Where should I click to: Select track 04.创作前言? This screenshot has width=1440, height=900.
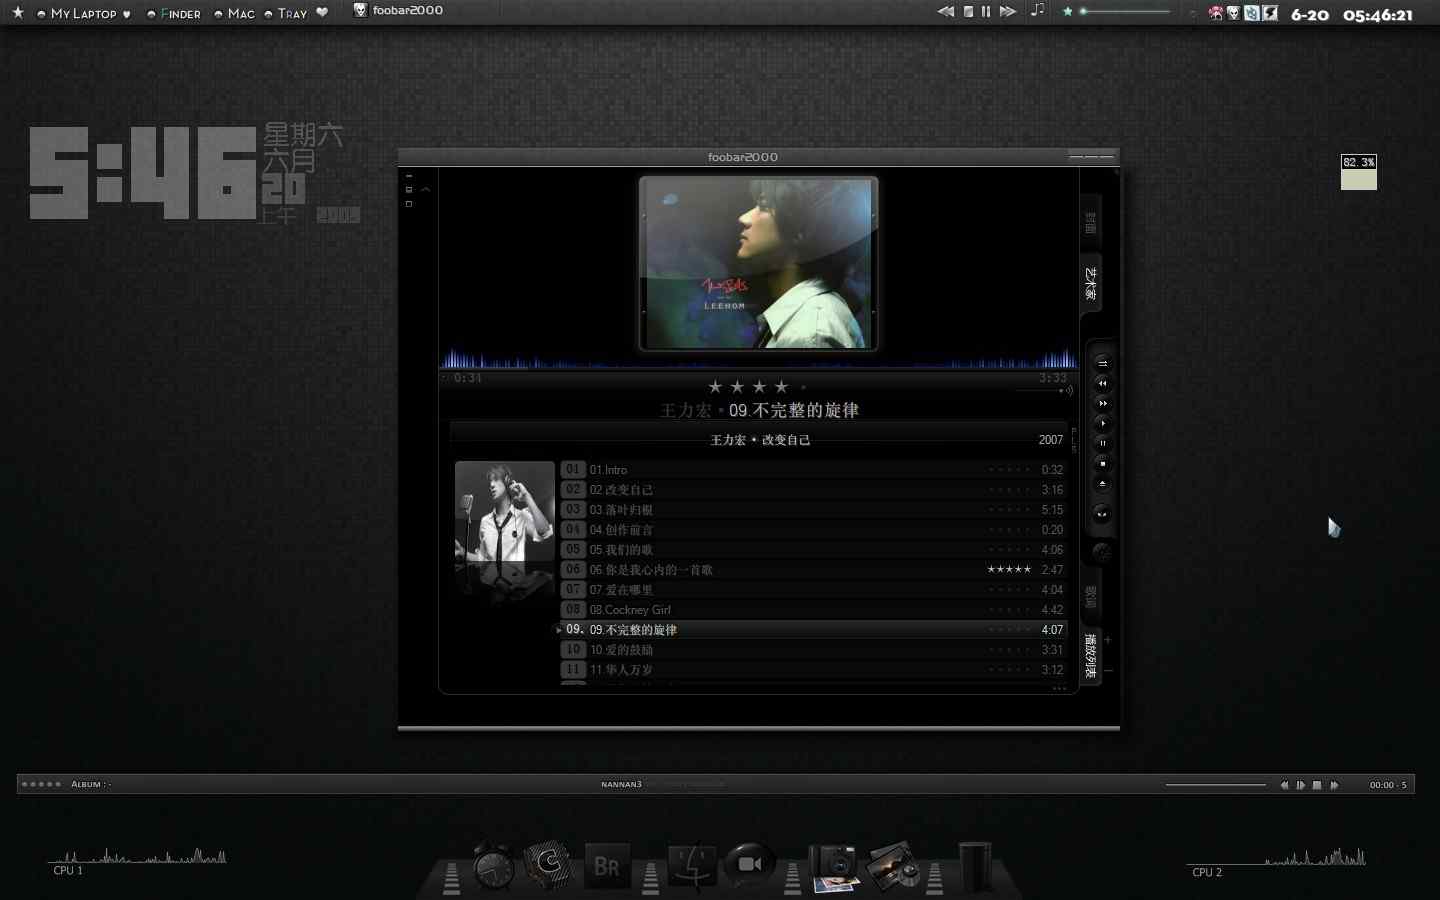pyautogui.click(x=813, y=530)
